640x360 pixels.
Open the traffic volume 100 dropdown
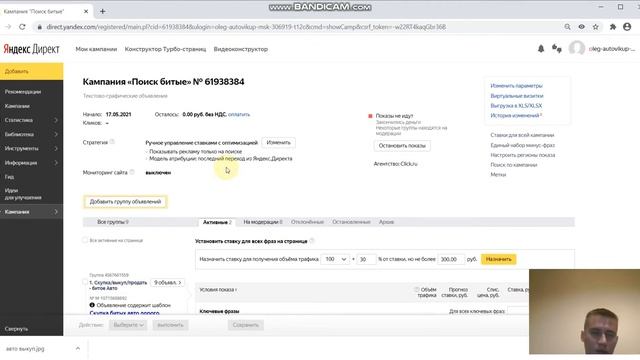335,259
